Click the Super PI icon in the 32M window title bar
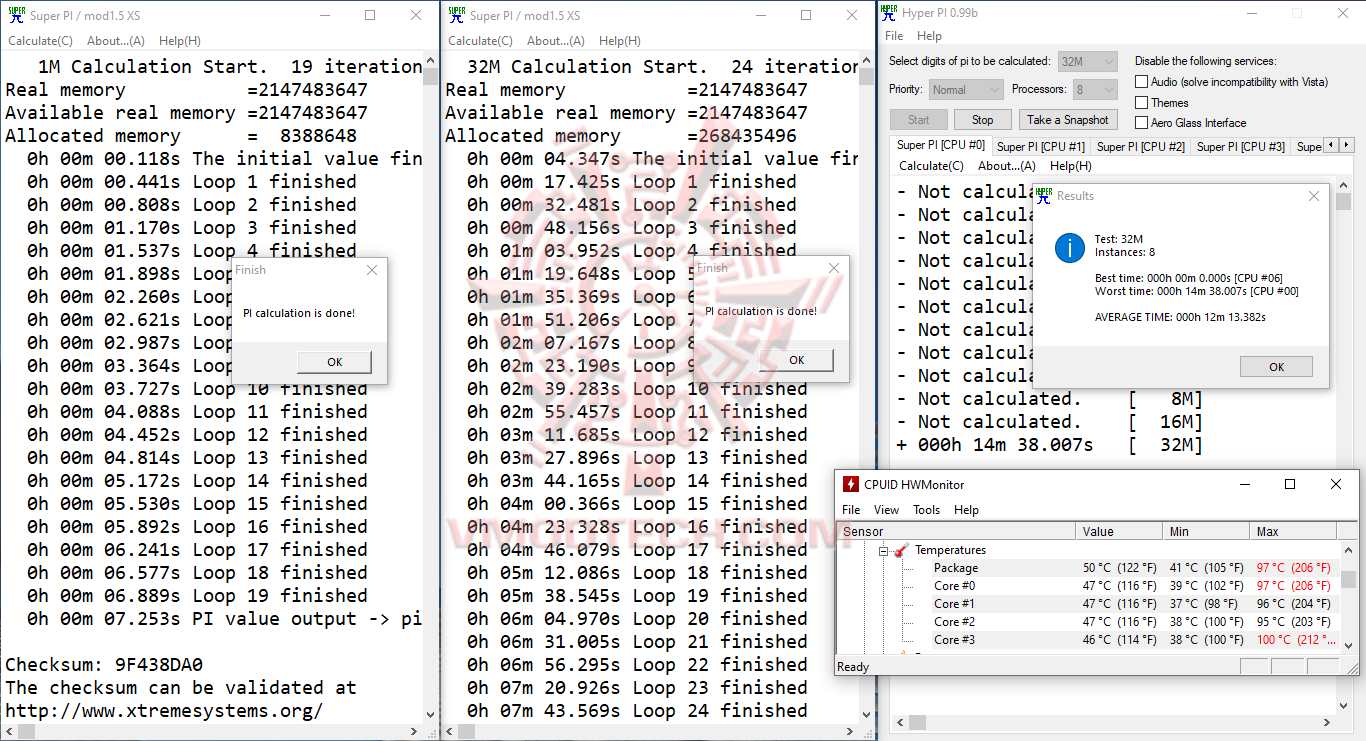The width and height of the screenshot is (1366, 741). point(457,15)
